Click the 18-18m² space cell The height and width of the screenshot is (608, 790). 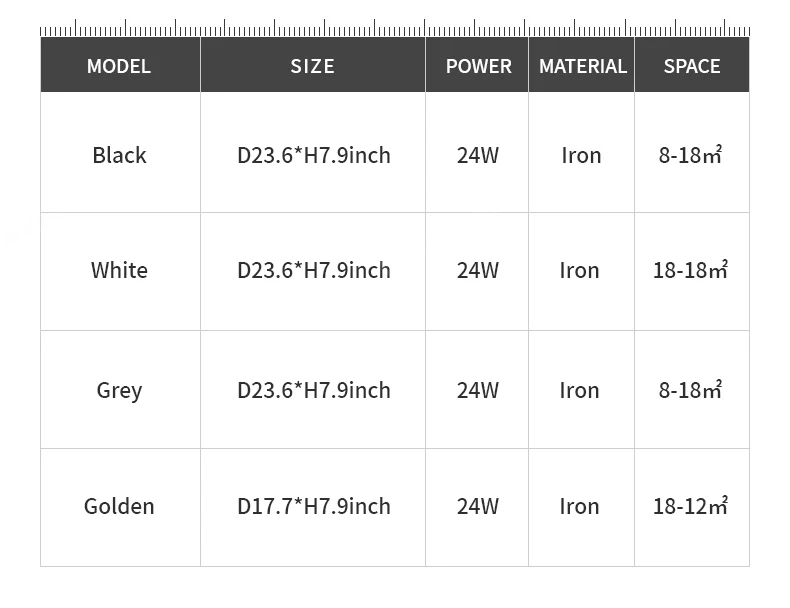692,272
